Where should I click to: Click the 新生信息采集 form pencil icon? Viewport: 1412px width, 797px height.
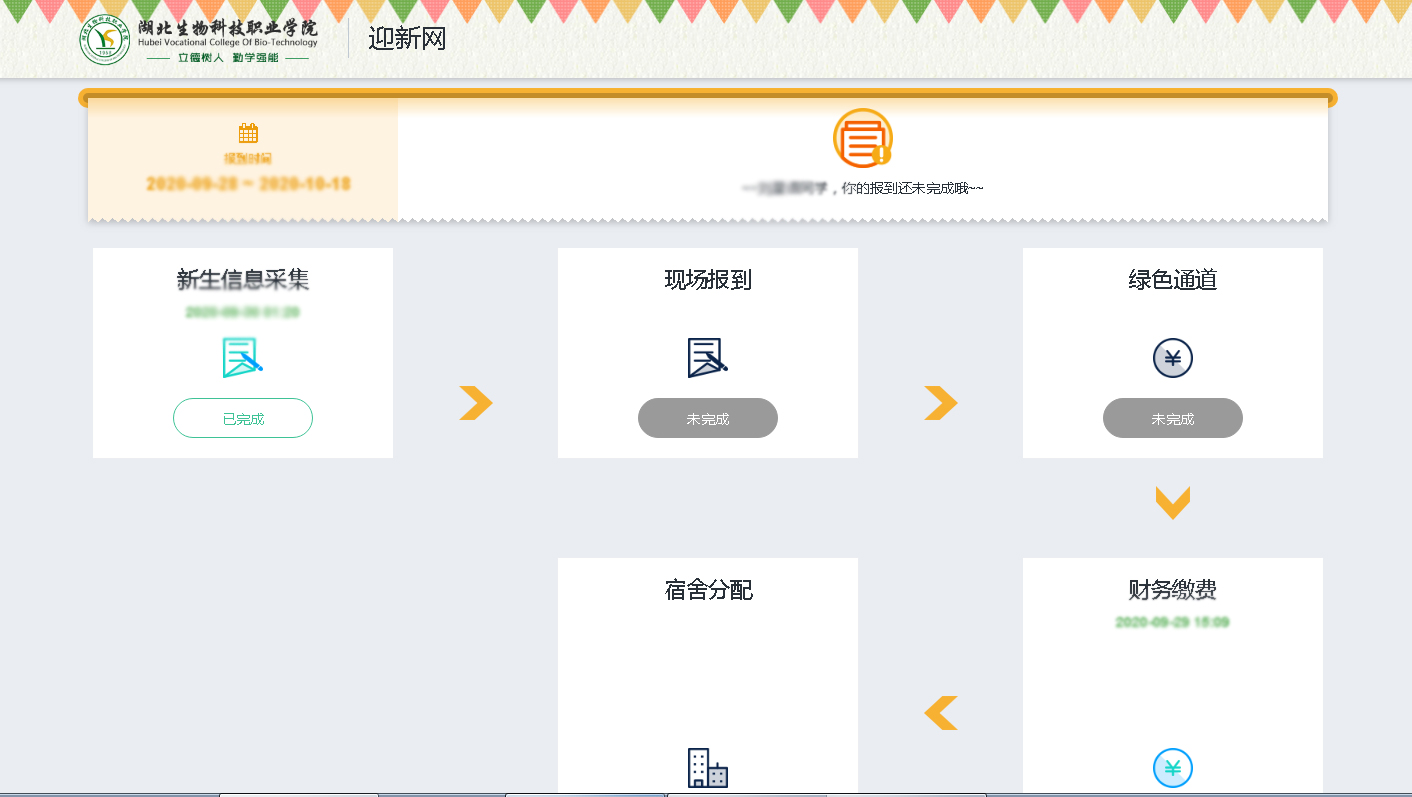[243, 358]
